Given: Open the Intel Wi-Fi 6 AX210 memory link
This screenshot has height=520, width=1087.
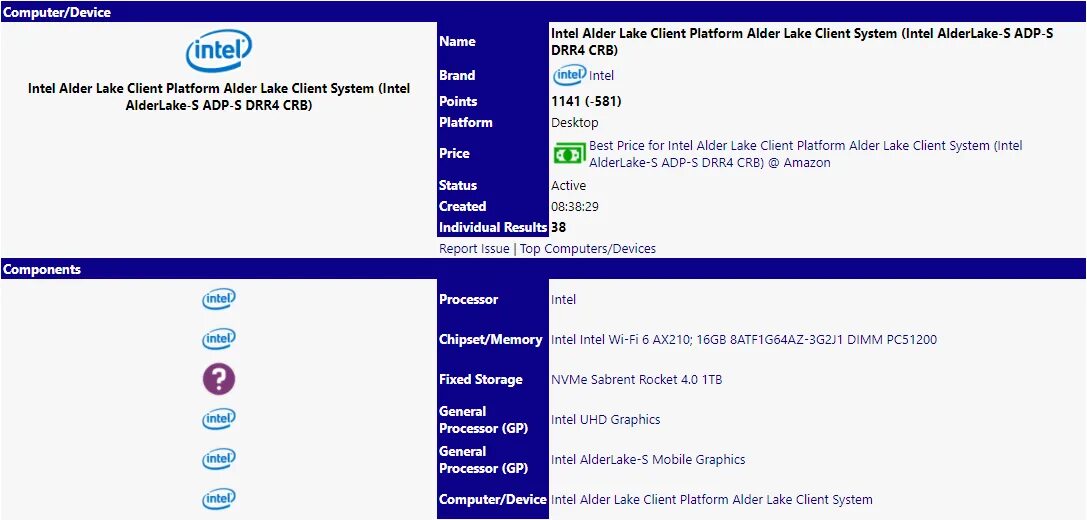Looking at the screenshot, I should point(745,340).
